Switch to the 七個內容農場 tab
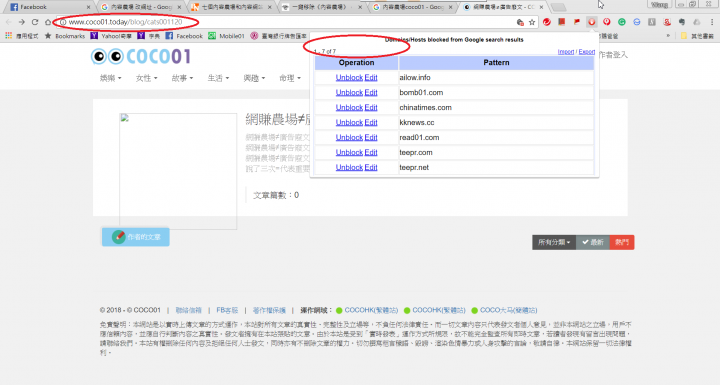The image size is (720, 385). pyautogui.click(x=230, y=7)
